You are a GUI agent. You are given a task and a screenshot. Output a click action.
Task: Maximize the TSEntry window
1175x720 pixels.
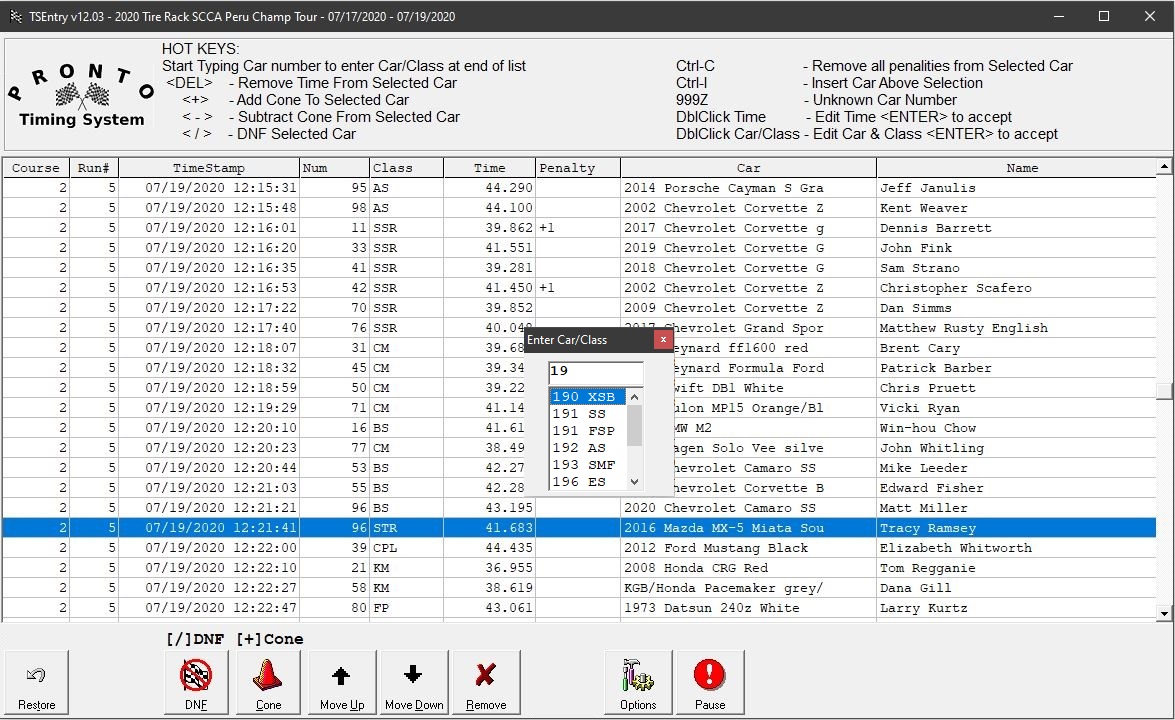click(1104, 16)
